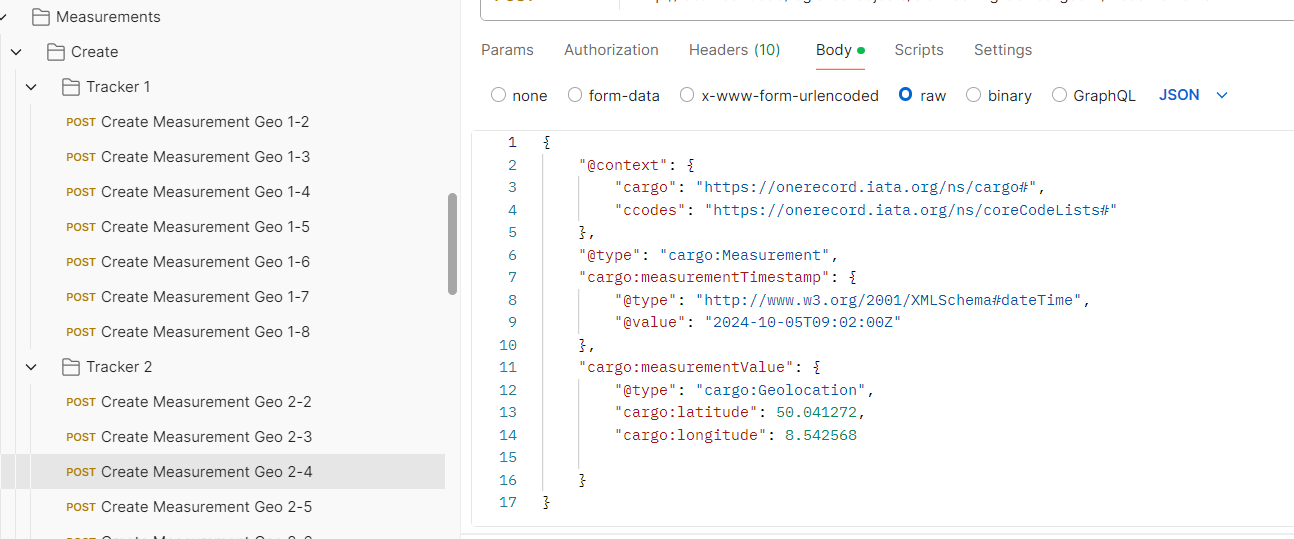Select the GraphQL body type radio

click(x=1059, y=95)
